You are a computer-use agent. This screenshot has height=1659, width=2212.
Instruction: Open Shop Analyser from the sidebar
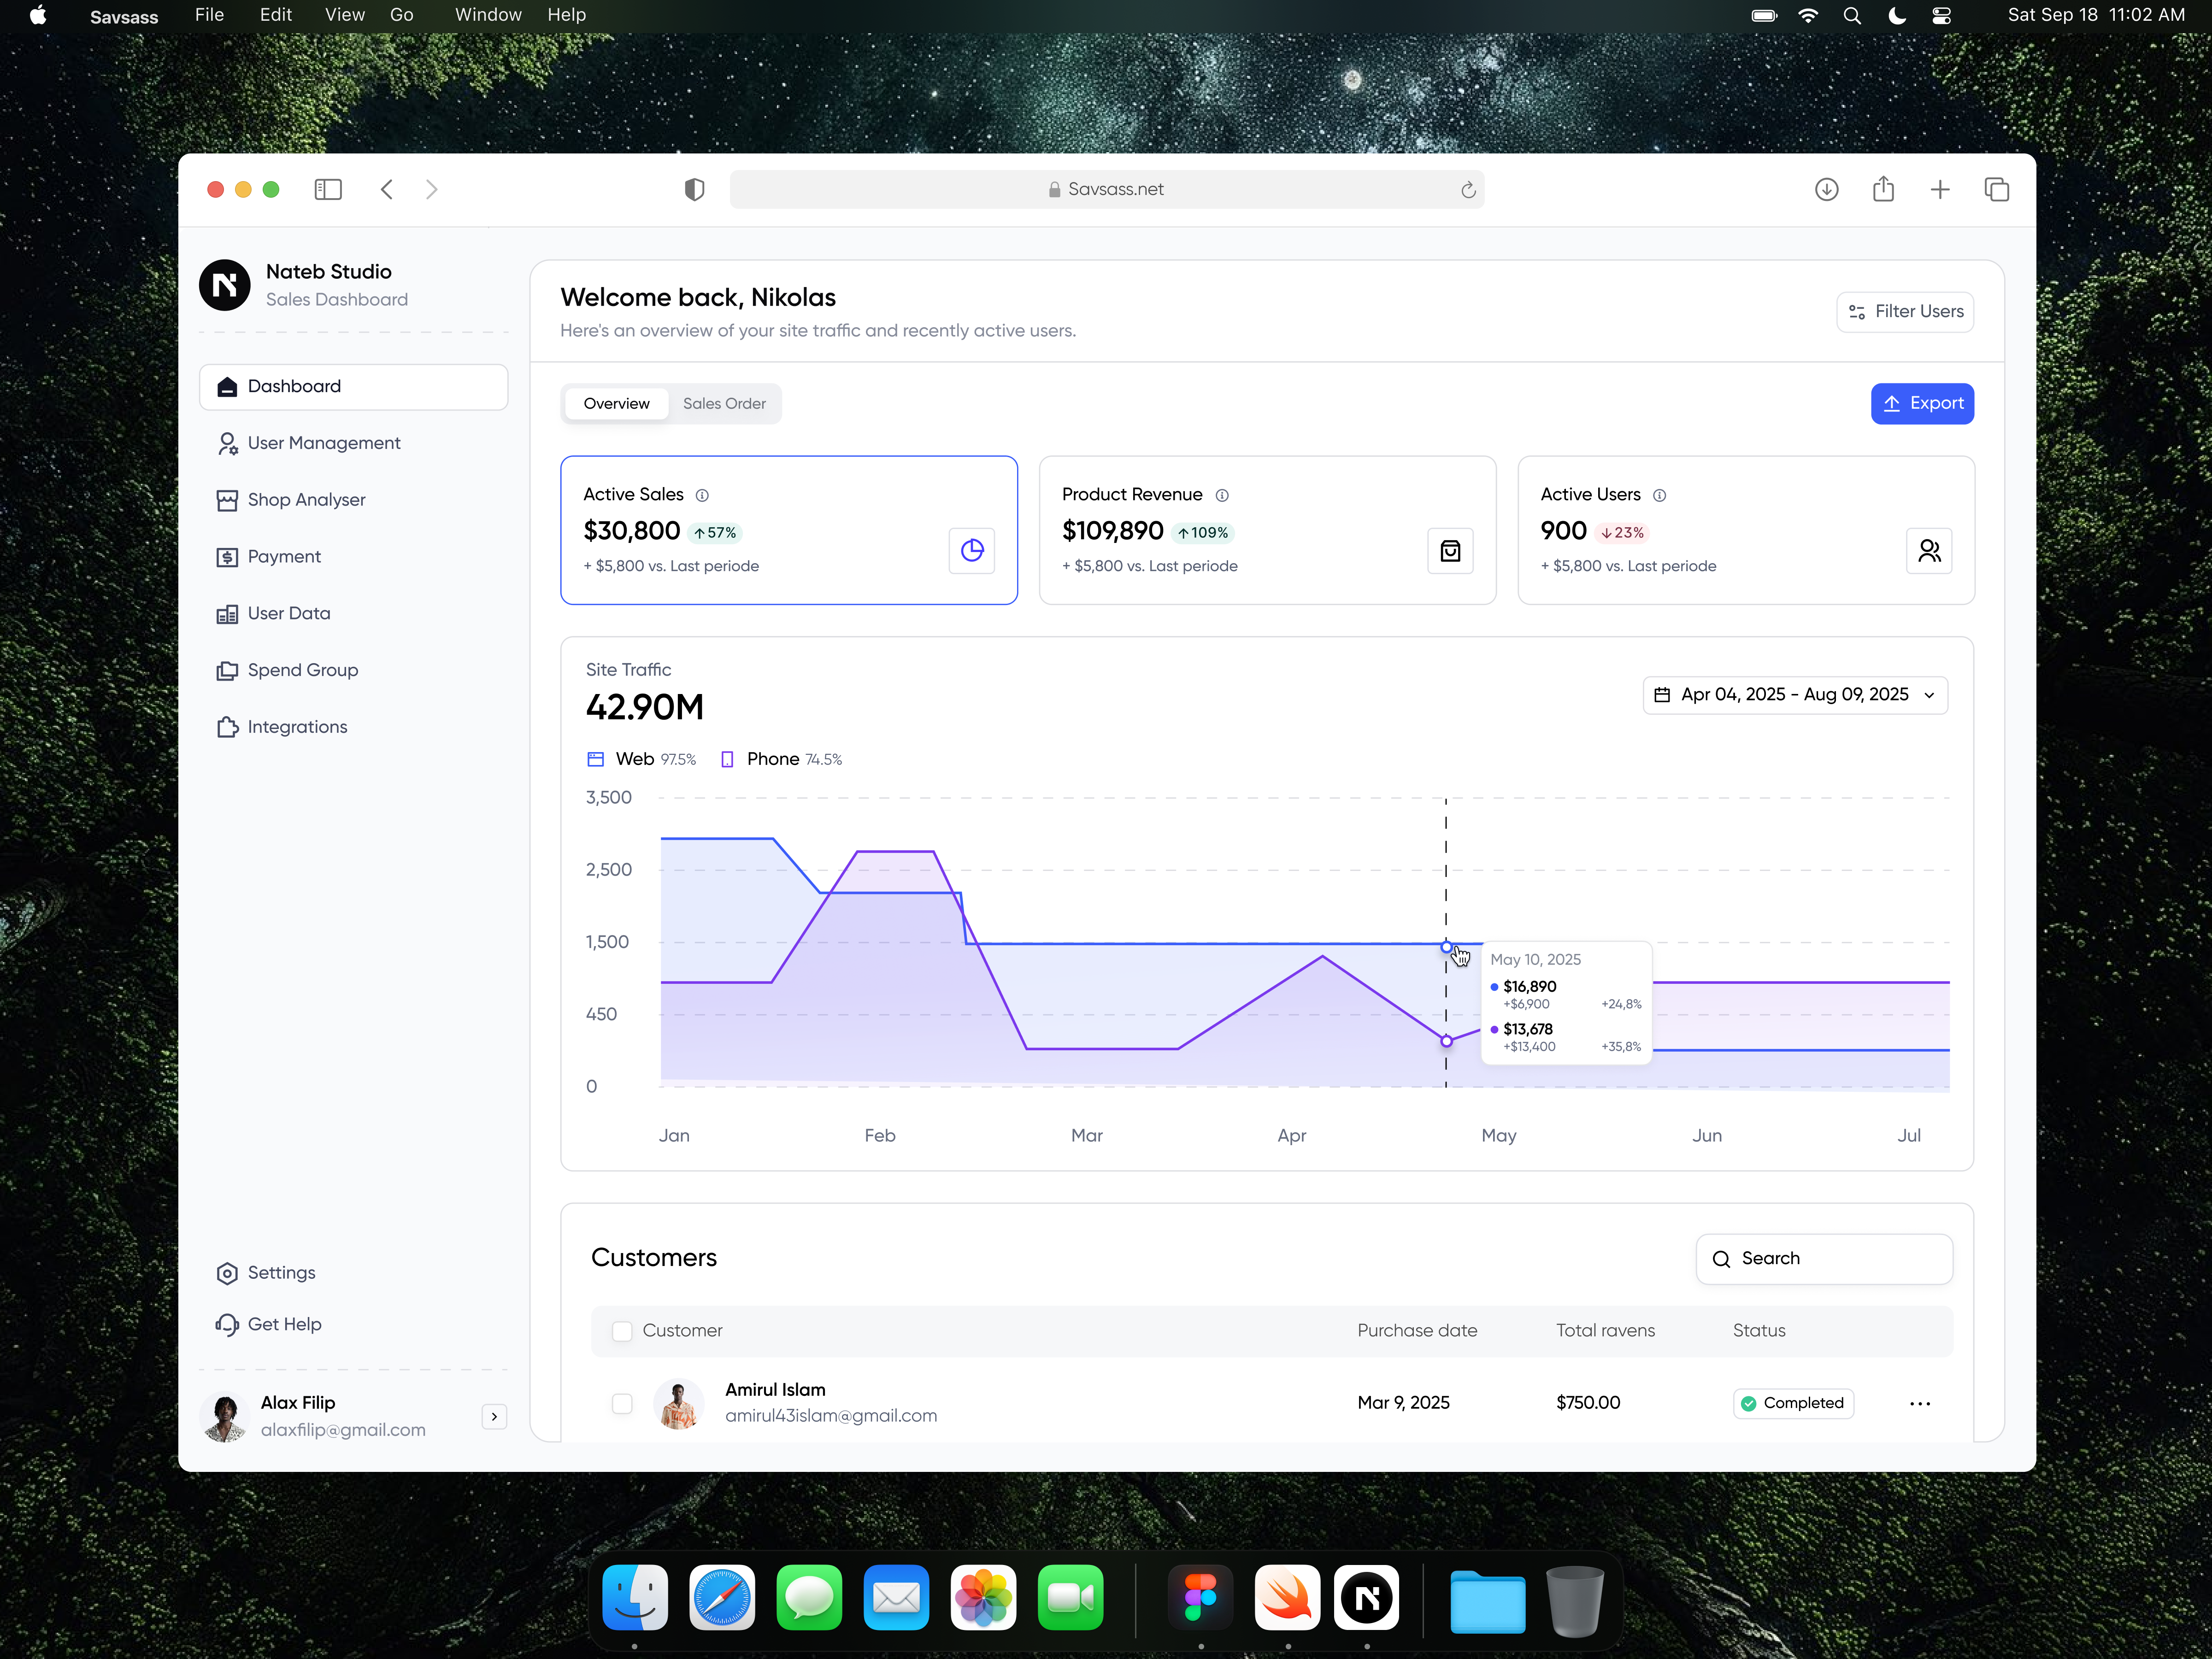pos(306,500)
